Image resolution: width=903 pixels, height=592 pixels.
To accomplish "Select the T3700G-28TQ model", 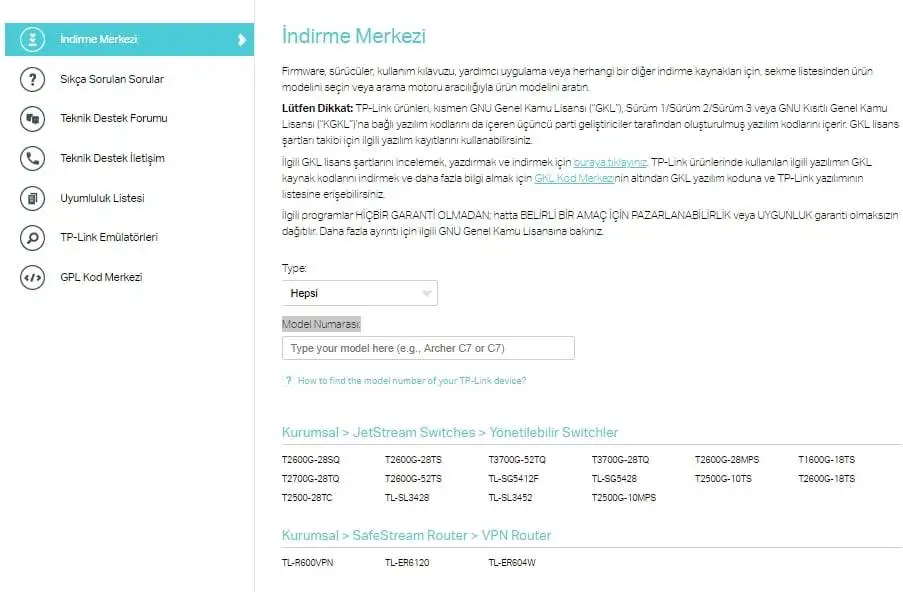I will click(620, 460).
